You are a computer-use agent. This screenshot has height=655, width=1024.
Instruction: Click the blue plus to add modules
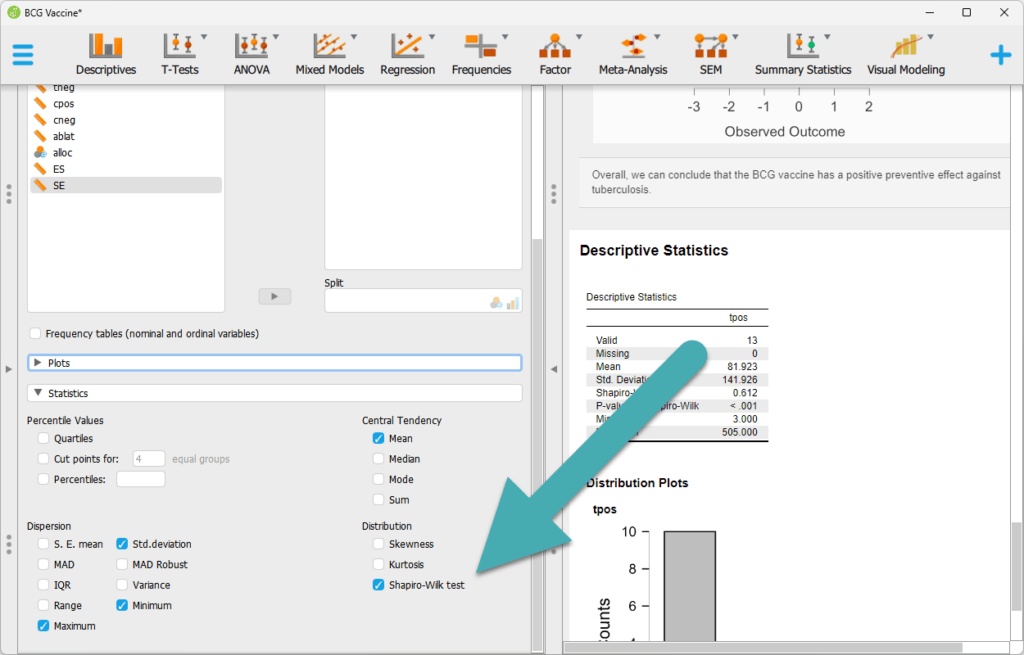click(1000, 55)
